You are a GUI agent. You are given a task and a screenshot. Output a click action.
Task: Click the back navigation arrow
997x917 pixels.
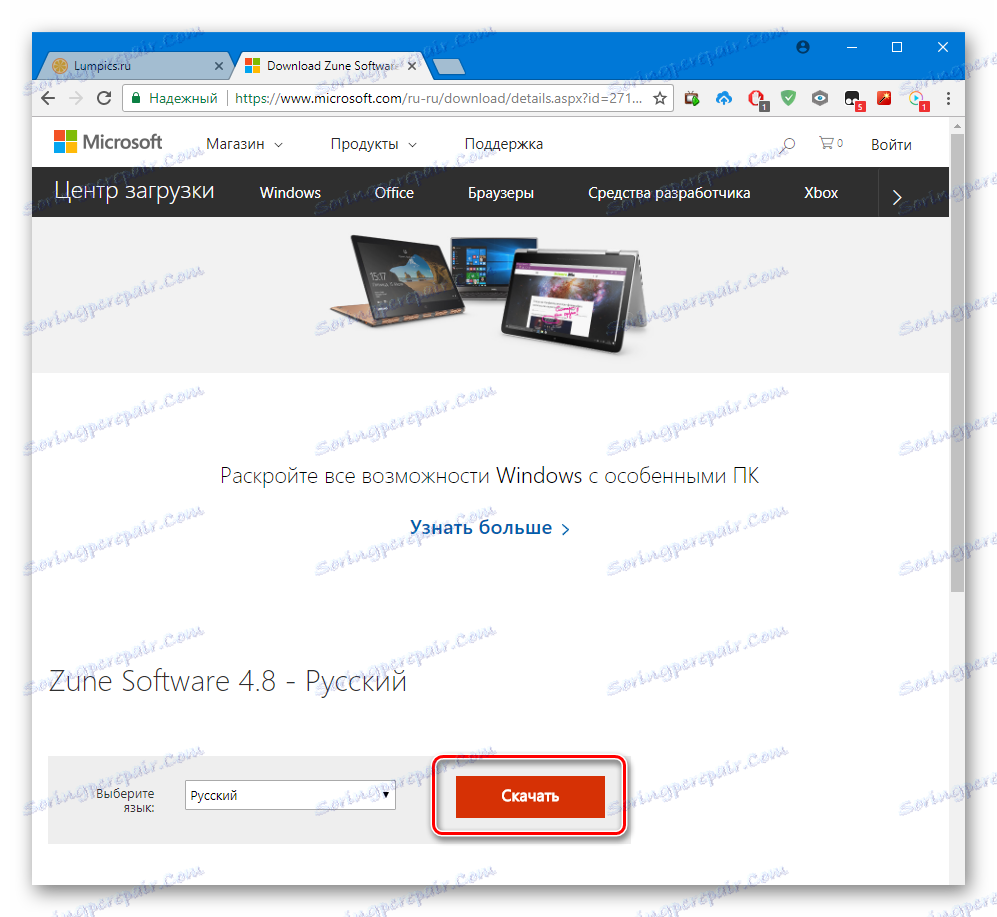point(48,99)
